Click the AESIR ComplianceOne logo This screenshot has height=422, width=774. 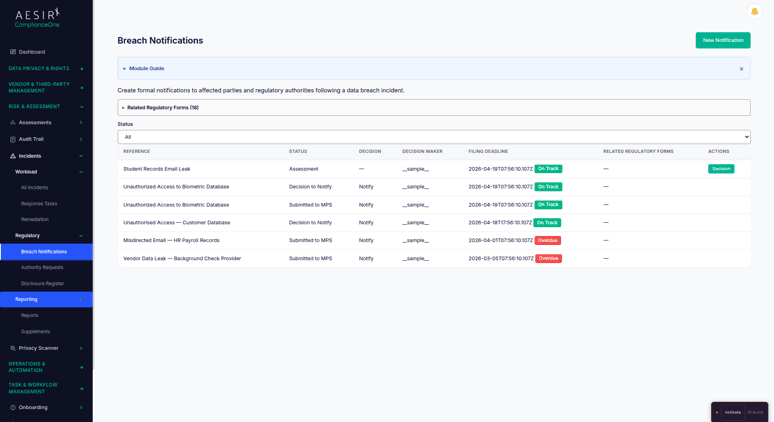(37, 18)
